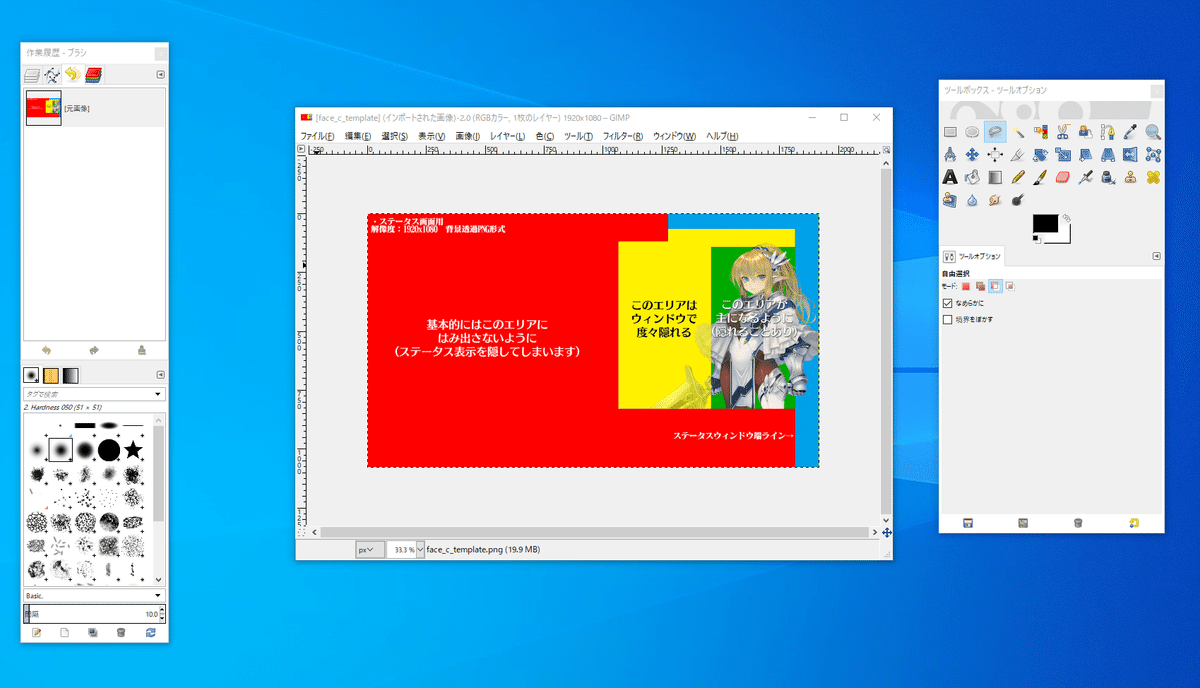Select the Perspective Clone tool
1200x688 pixels.
(950, 200)
